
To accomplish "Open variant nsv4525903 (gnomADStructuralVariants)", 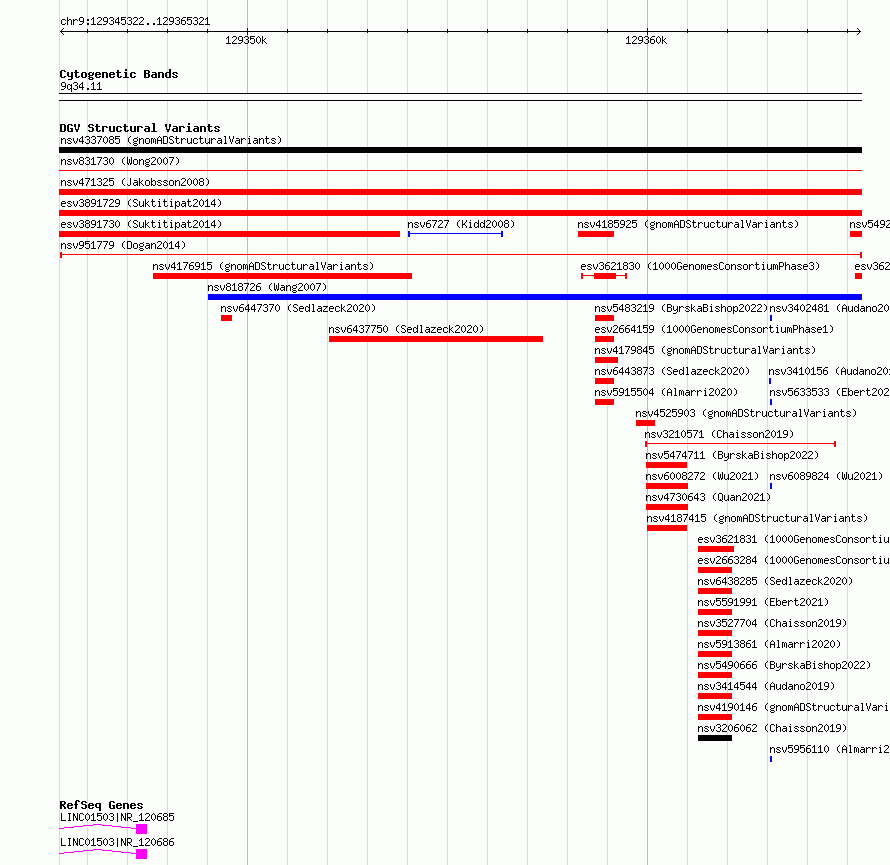I will [x=746, y=413].
